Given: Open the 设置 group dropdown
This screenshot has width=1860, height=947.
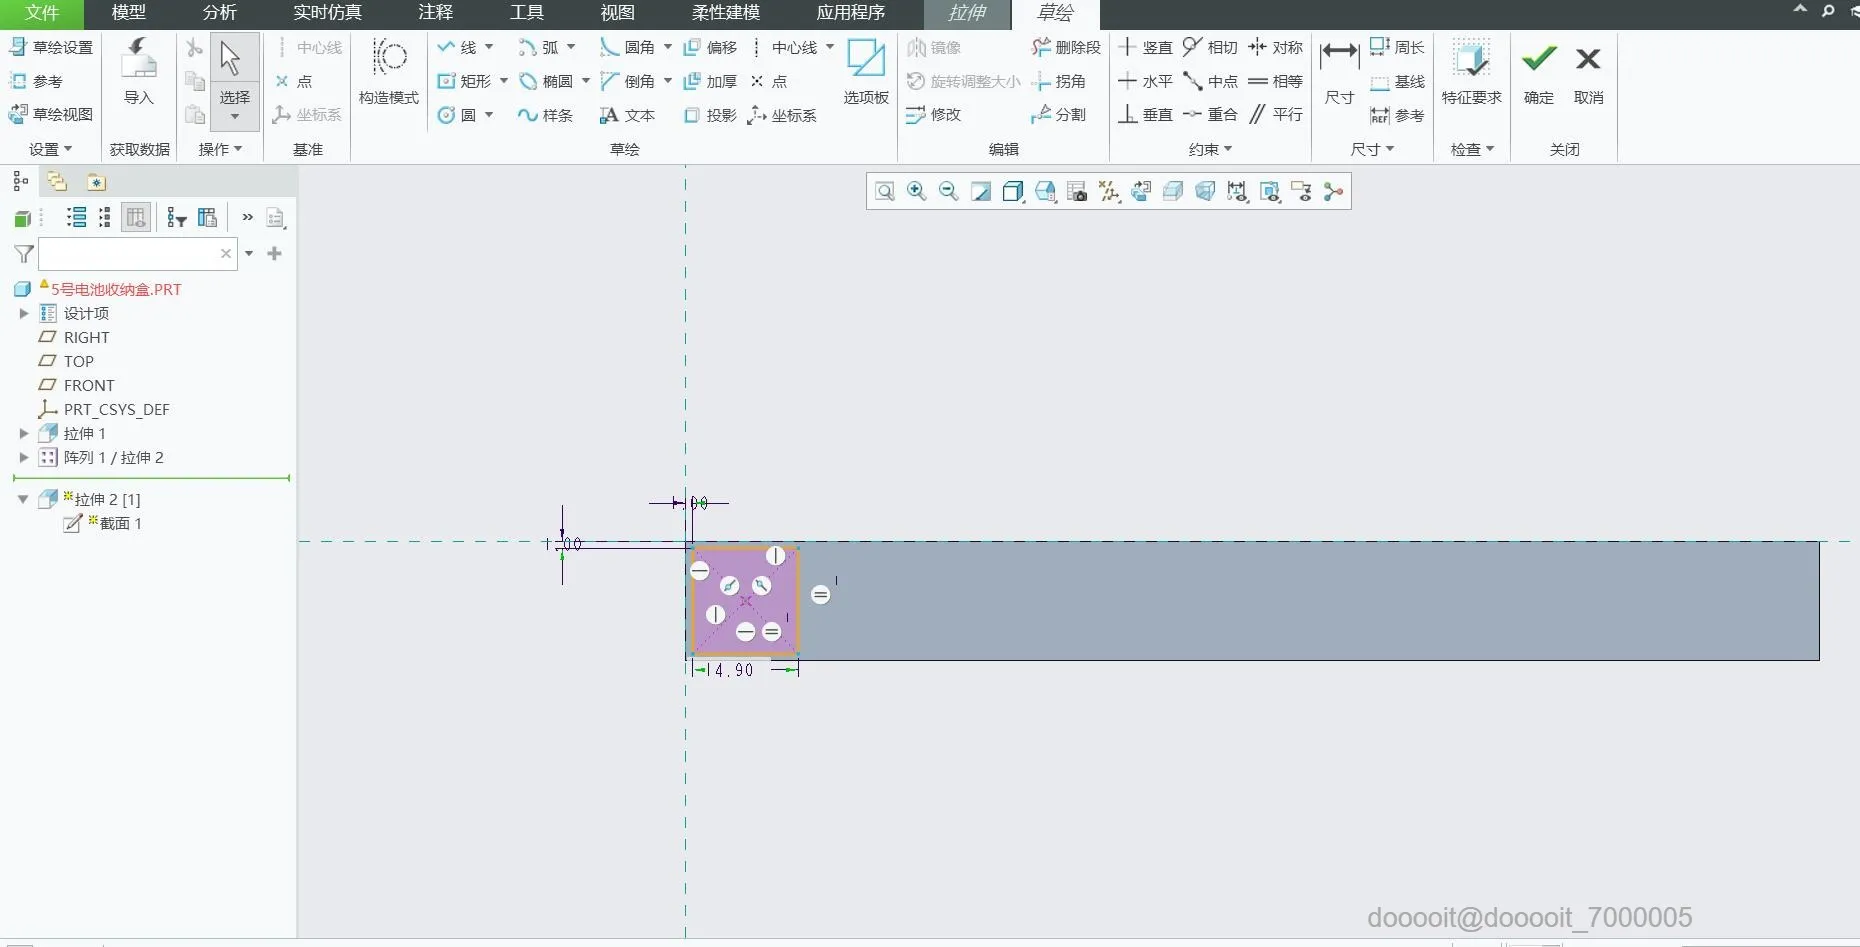Looking at the screenshot, I should click(x=51, y=149).
